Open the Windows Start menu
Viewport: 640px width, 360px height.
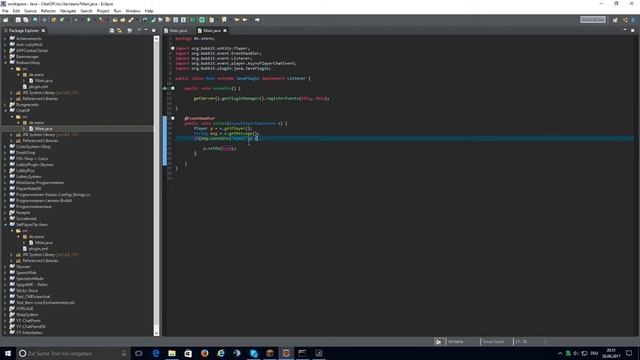8,353
